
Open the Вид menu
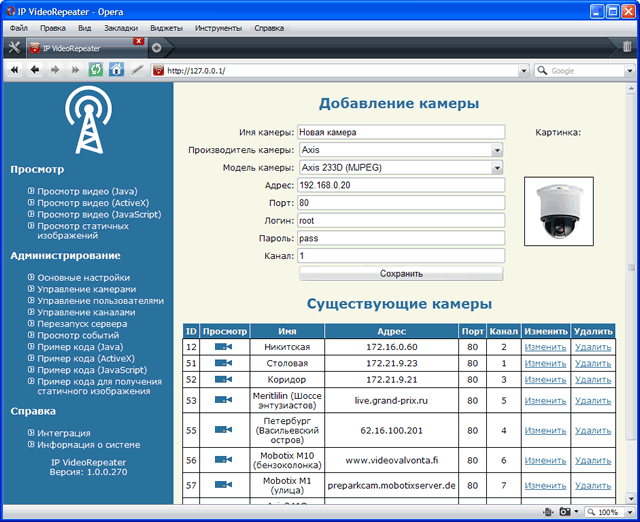84,28
